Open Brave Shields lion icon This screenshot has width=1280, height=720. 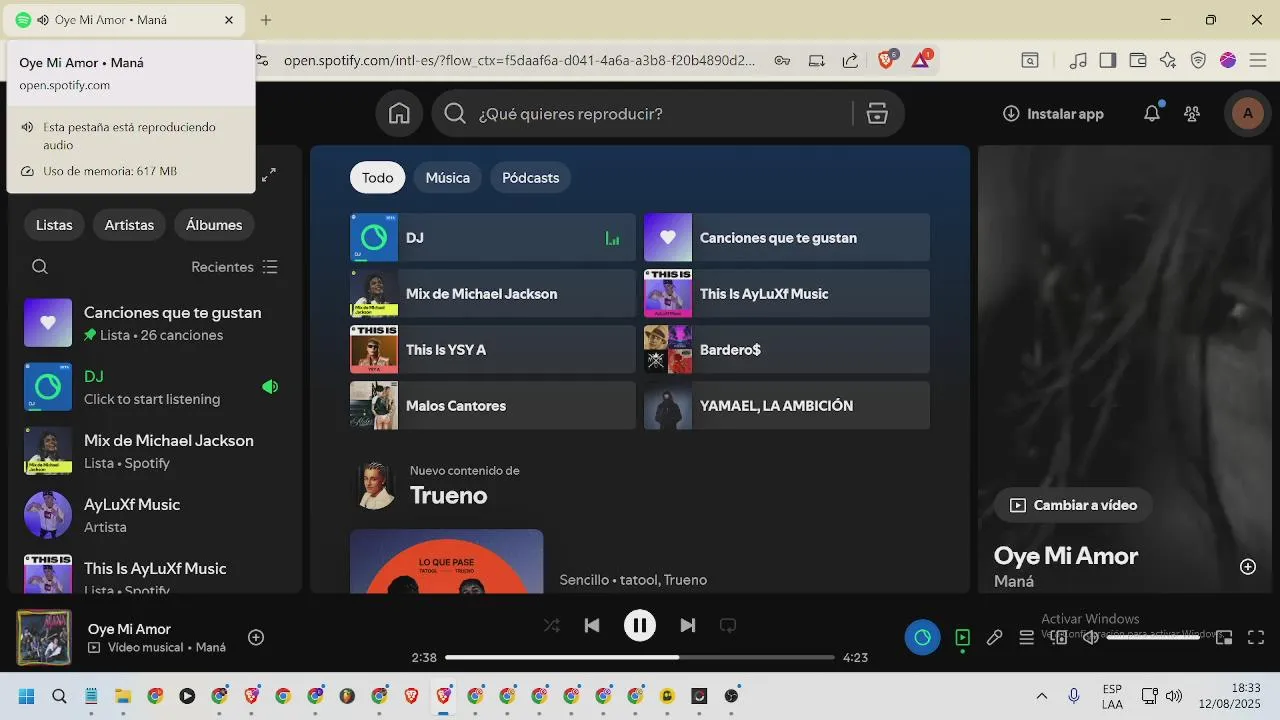pos(886,60)
